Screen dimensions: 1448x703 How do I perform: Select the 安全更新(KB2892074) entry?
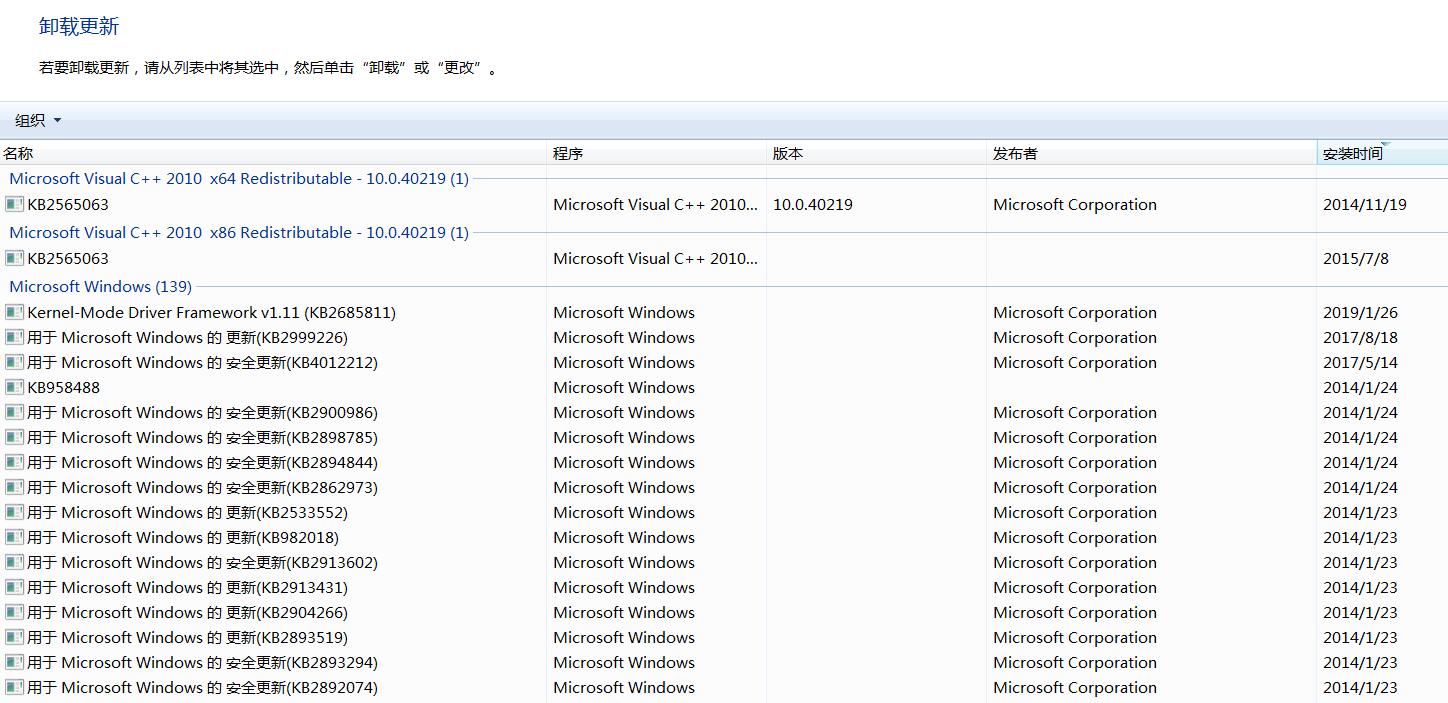[203, 687]
